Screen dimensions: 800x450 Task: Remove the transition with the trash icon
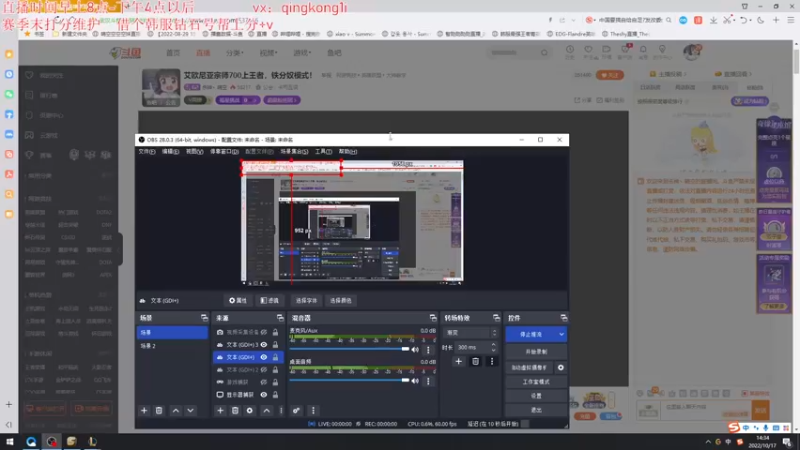coord(476,361)
